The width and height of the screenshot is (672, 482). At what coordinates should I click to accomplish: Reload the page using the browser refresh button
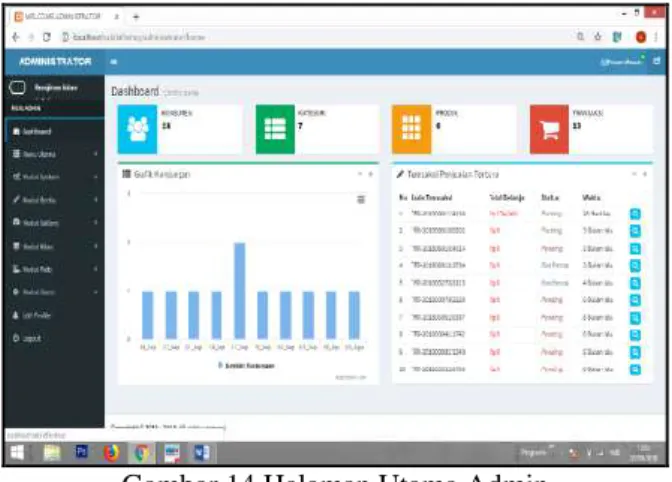tap(47, 37)
